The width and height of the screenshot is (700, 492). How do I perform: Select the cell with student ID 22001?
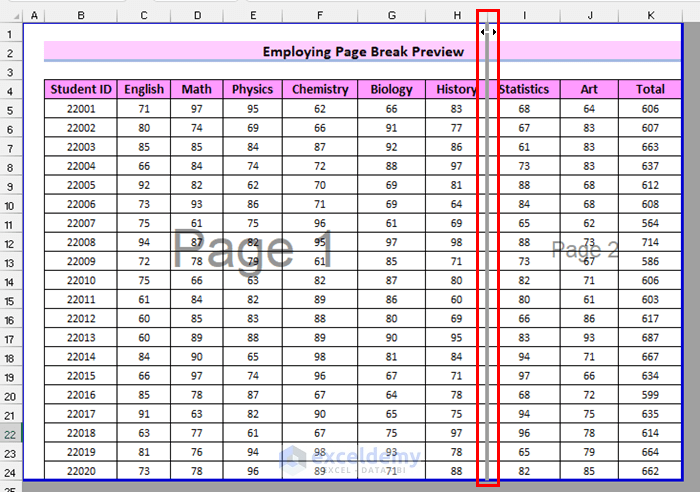coord(81,108)
